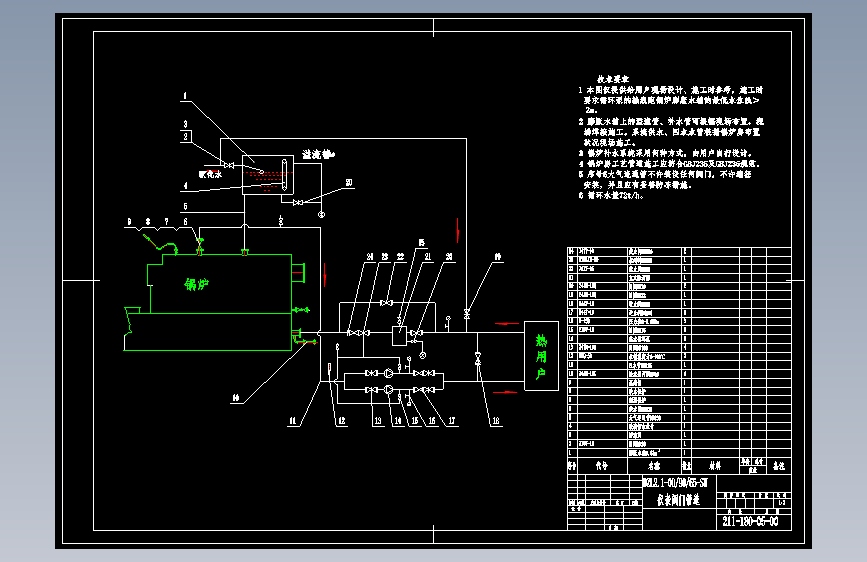Screen dimensions: 867x562
Task: Click the upper circulation pump symbol
Action: tap(389, 373)
